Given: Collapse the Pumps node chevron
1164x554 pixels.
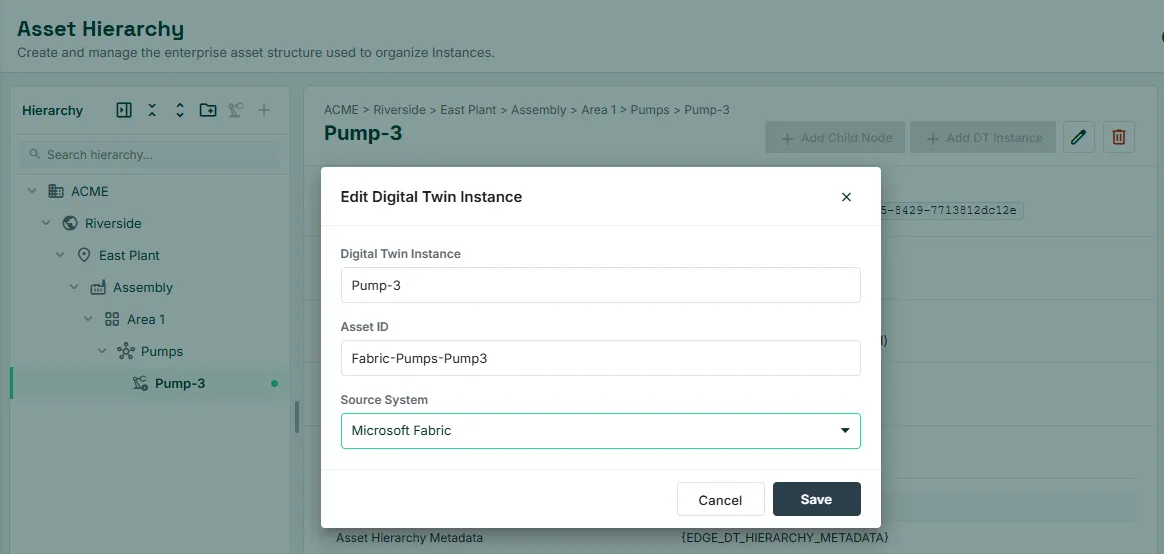Looking at the screenshot, I should tap(102, 351).
